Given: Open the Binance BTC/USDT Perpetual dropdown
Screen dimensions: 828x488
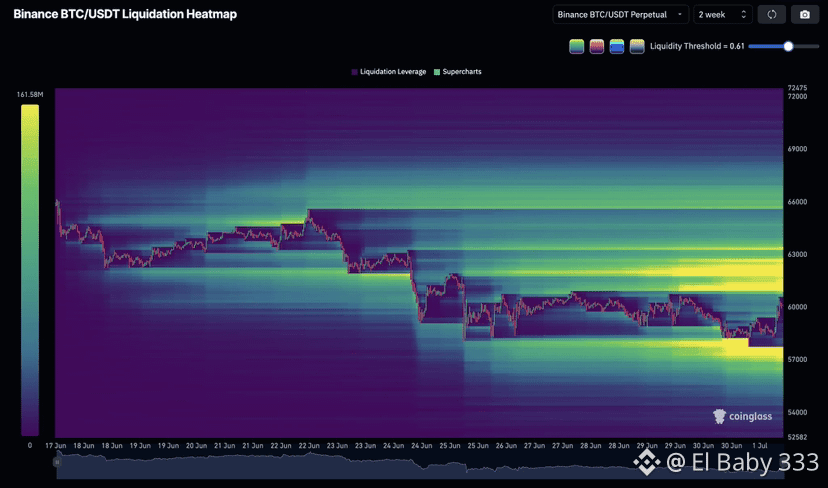Looking at the screenshot, I should pos(620,15).
